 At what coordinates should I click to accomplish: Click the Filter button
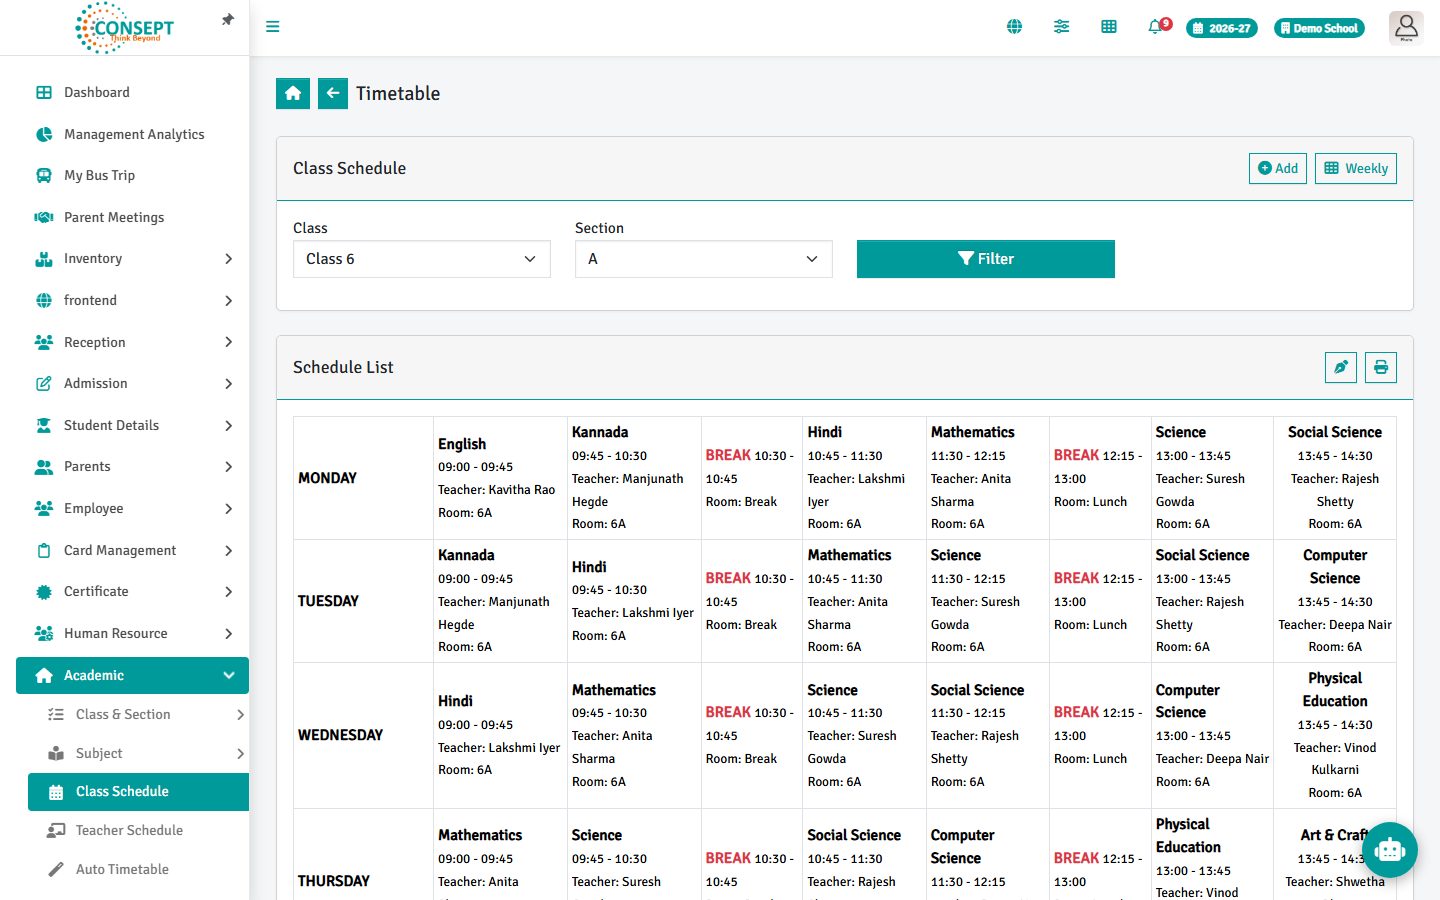pos(986,259)
